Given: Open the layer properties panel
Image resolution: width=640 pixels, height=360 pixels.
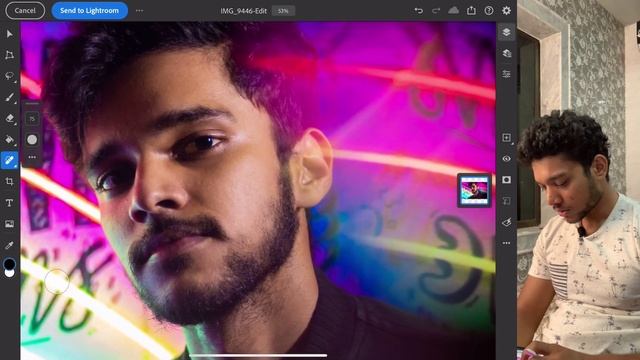Looking at the screenshot, I should [507, 74].
